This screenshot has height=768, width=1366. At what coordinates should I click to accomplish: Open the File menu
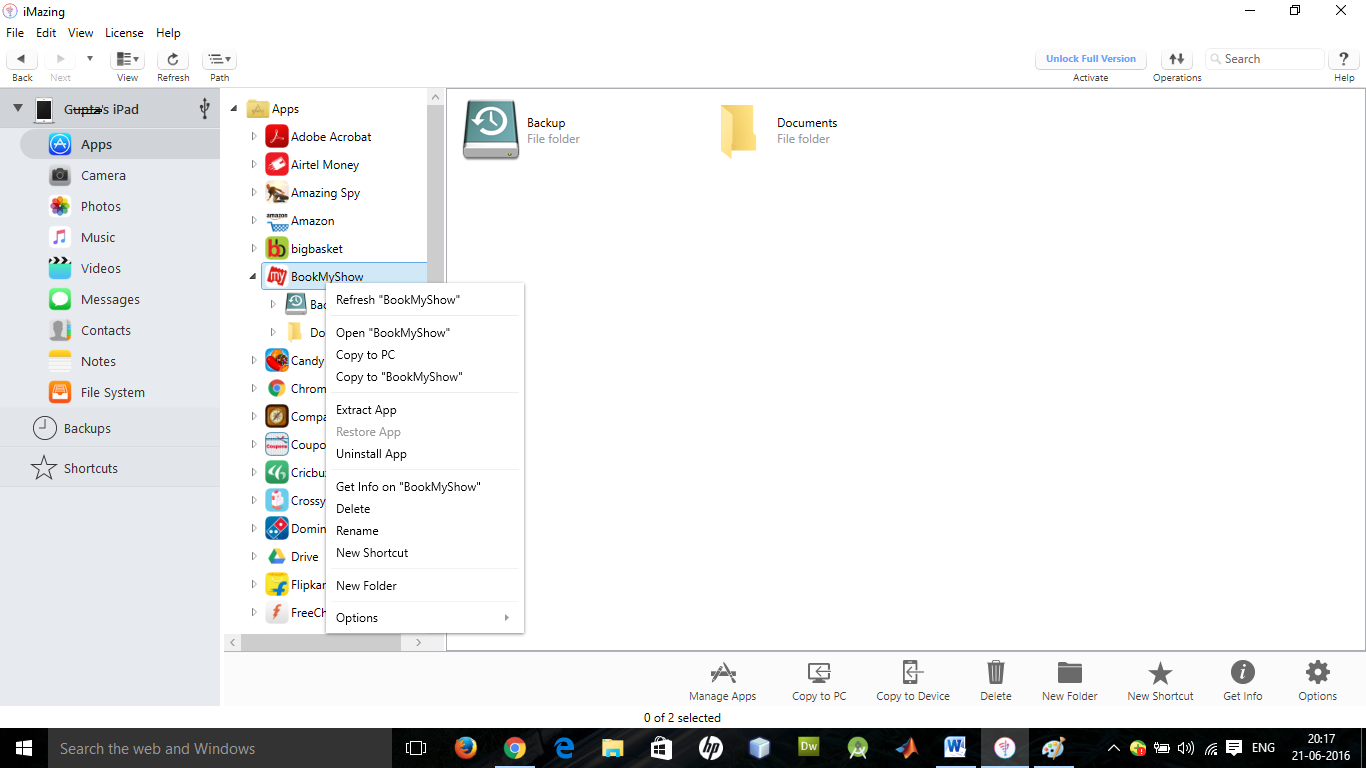(x=15, y=33)
